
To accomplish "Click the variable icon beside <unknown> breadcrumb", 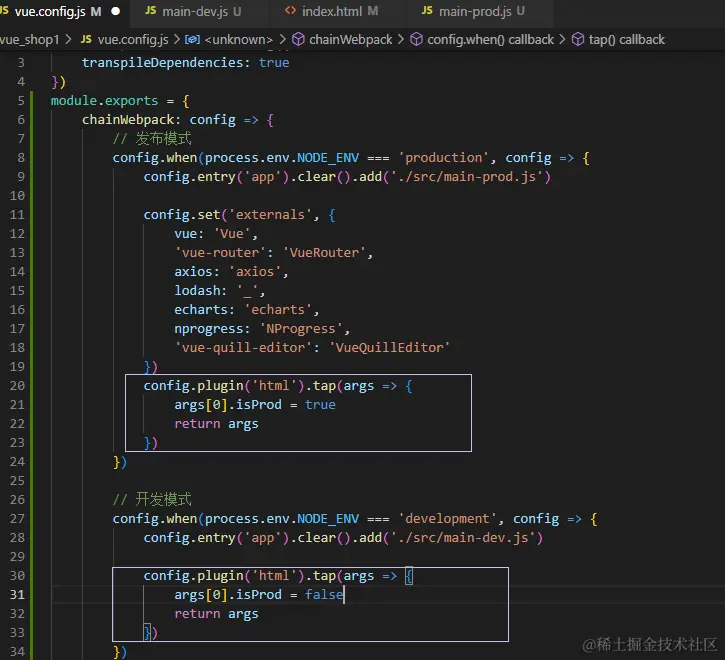I will pos(192,40).
